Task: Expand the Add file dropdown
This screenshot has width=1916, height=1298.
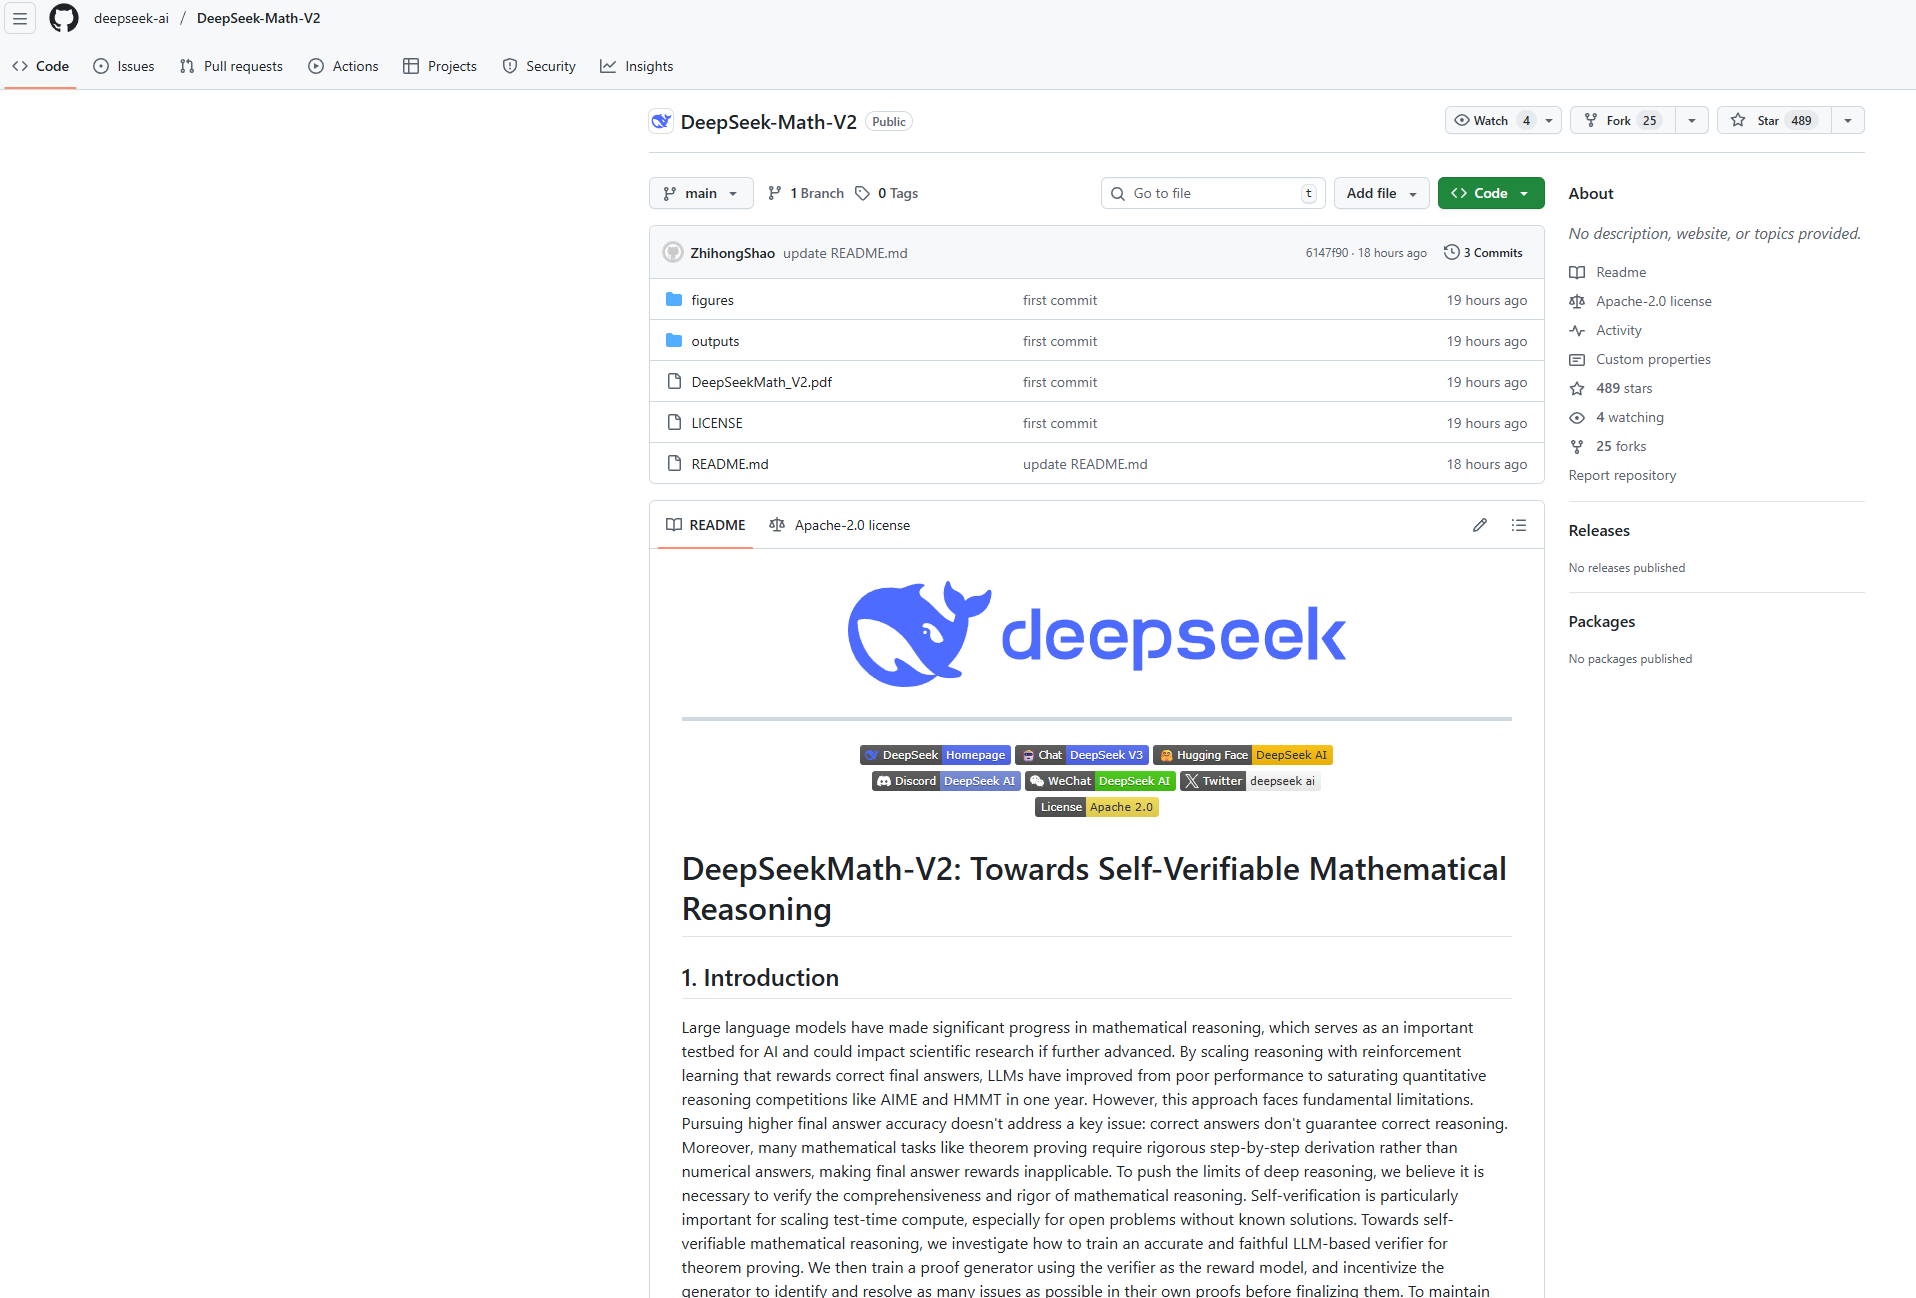Action: point(1381,193)
